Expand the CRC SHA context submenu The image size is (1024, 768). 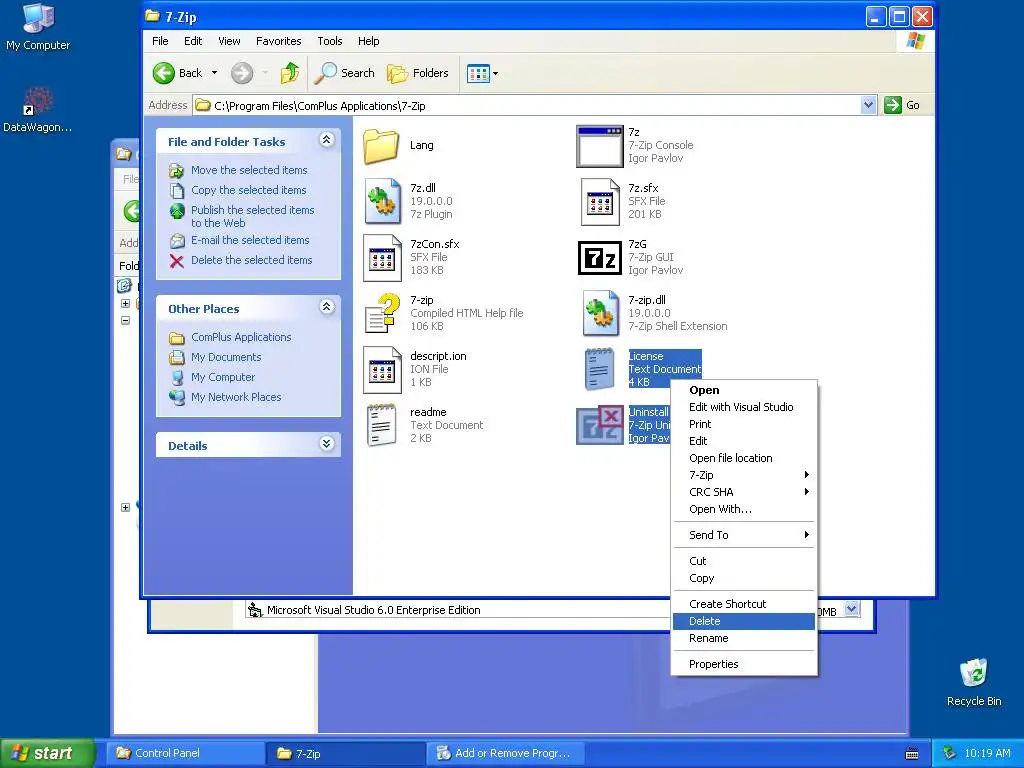click(744, 492)
